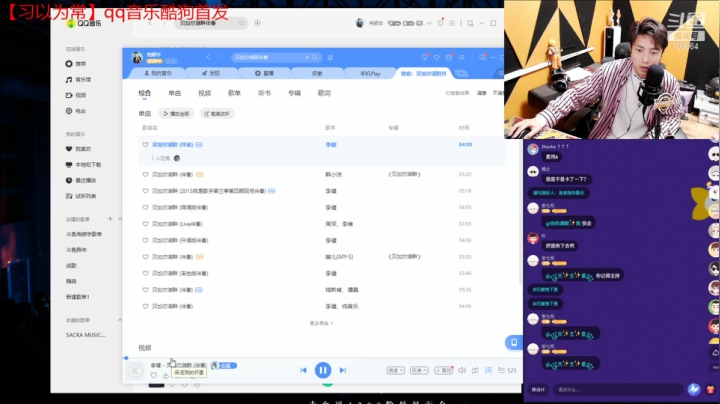Go back using KuGou back arrow
The image size is (720, 404).
coord(208,57)
